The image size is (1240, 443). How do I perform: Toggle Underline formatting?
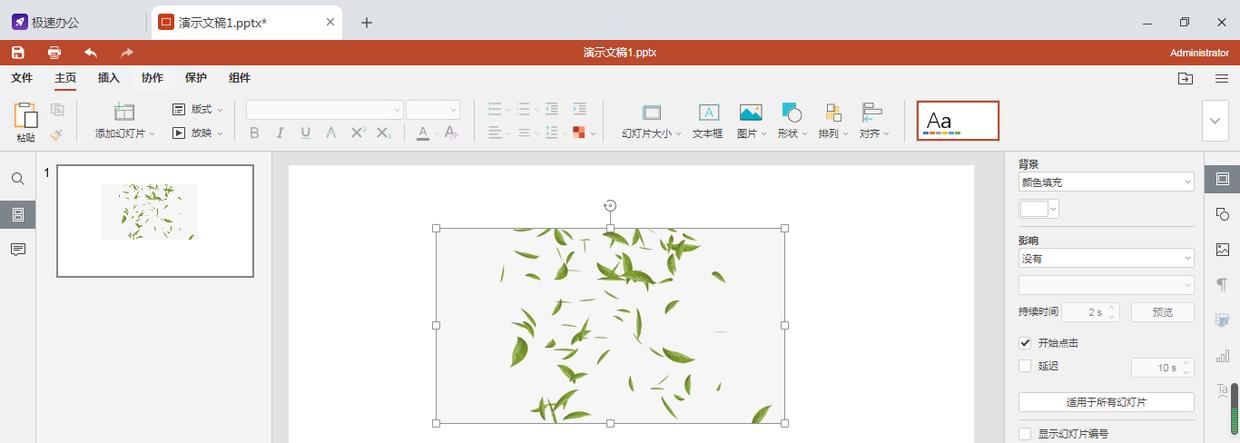tap(306, 133)
